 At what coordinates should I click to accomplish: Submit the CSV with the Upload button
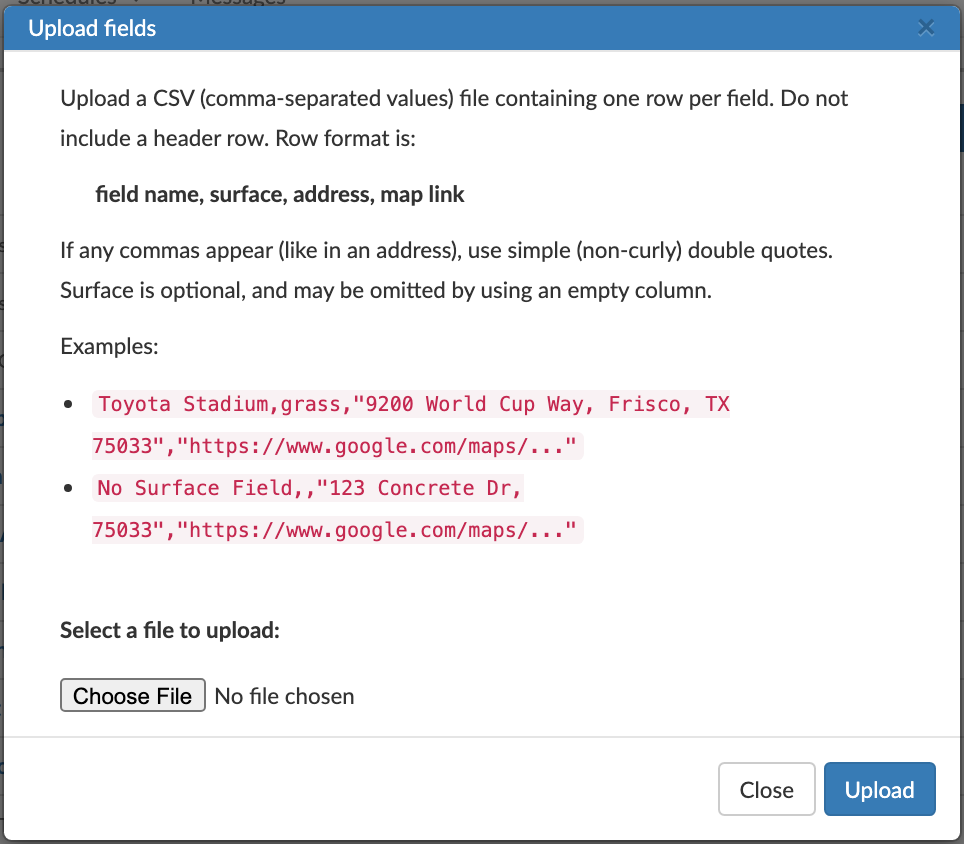879,789
